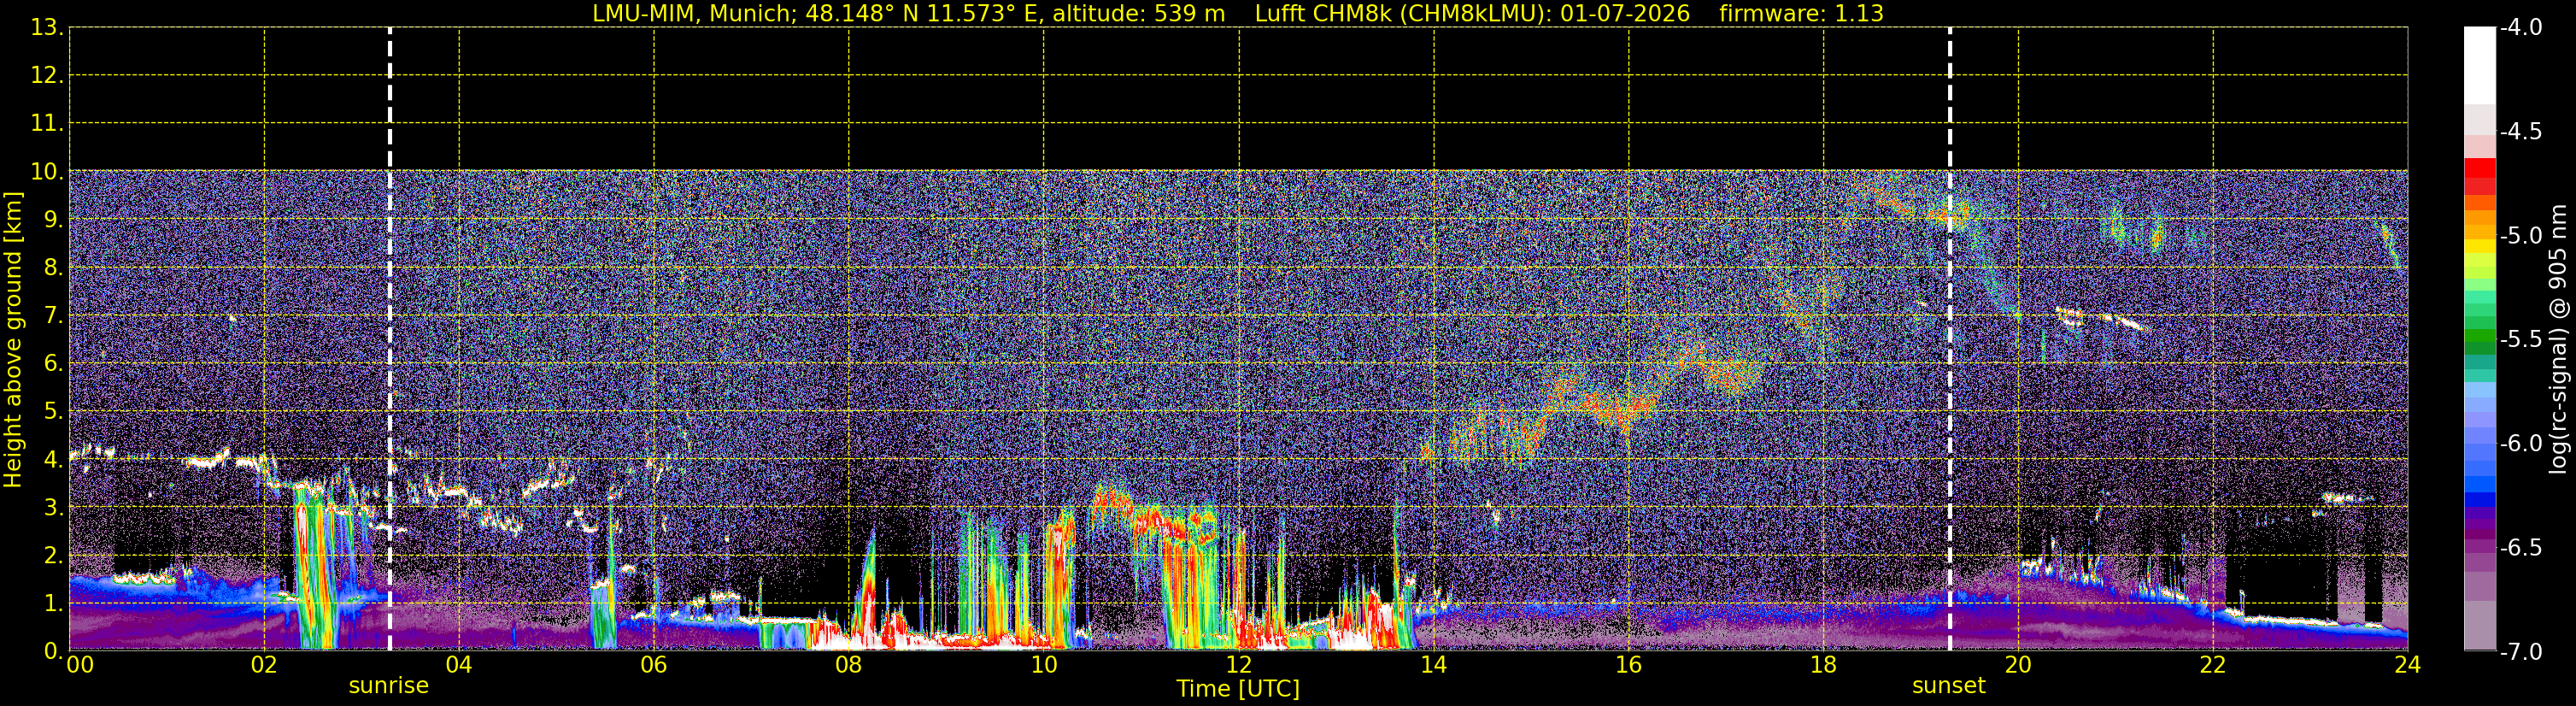Click the 10 km tick on height axis
The height and width of the screenshot is (706, 2576).
(x=46, y=172)
